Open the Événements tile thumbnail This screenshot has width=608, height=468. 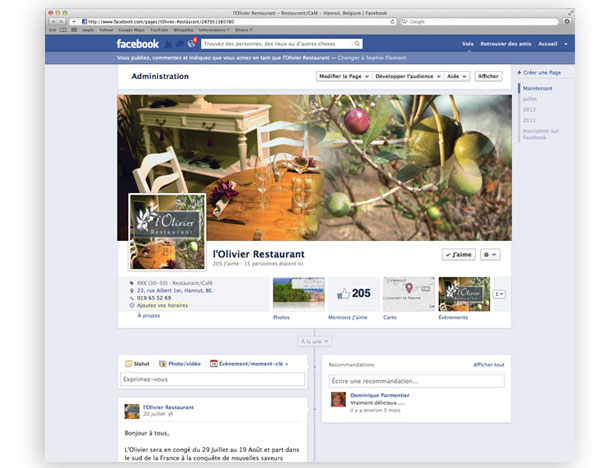point(464,294)
